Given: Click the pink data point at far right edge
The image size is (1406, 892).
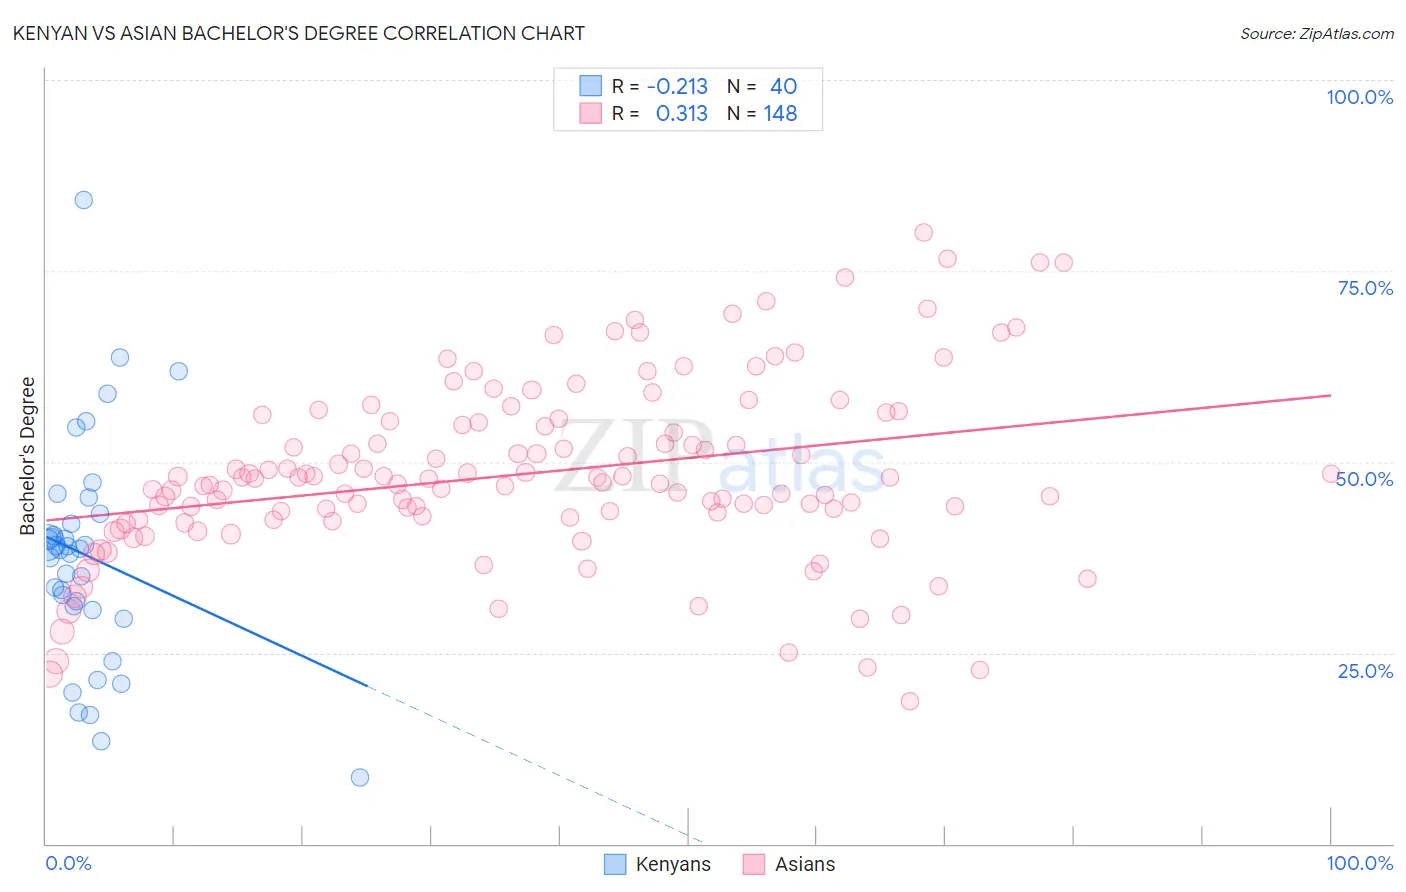Looking at the screenshot, I should pos(1331,474).
